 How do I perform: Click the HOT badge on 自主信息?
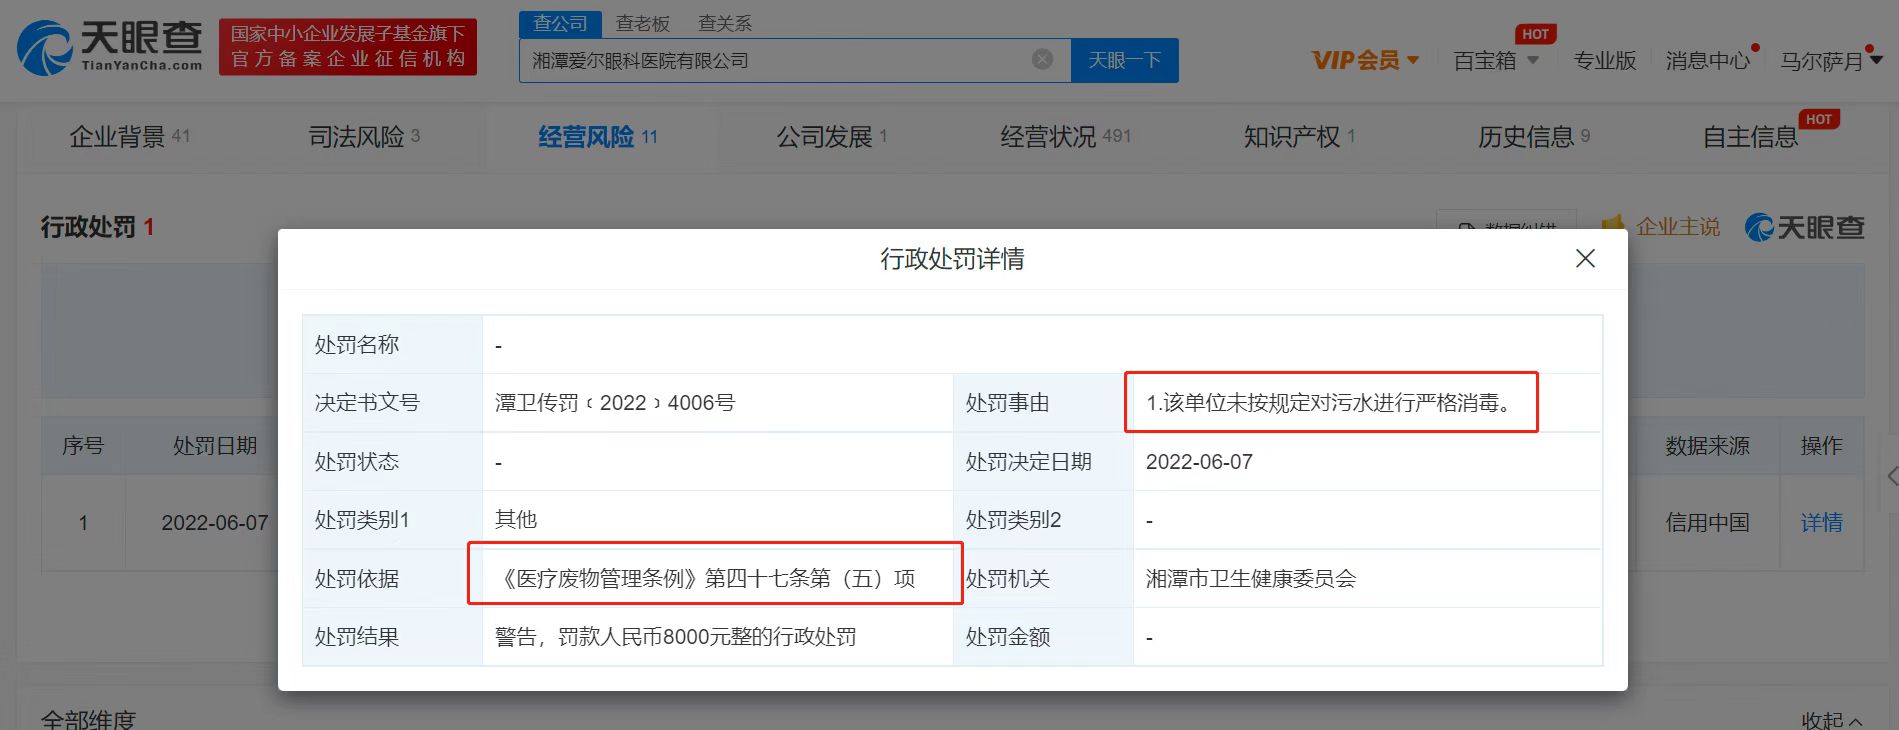[1818, 119]
